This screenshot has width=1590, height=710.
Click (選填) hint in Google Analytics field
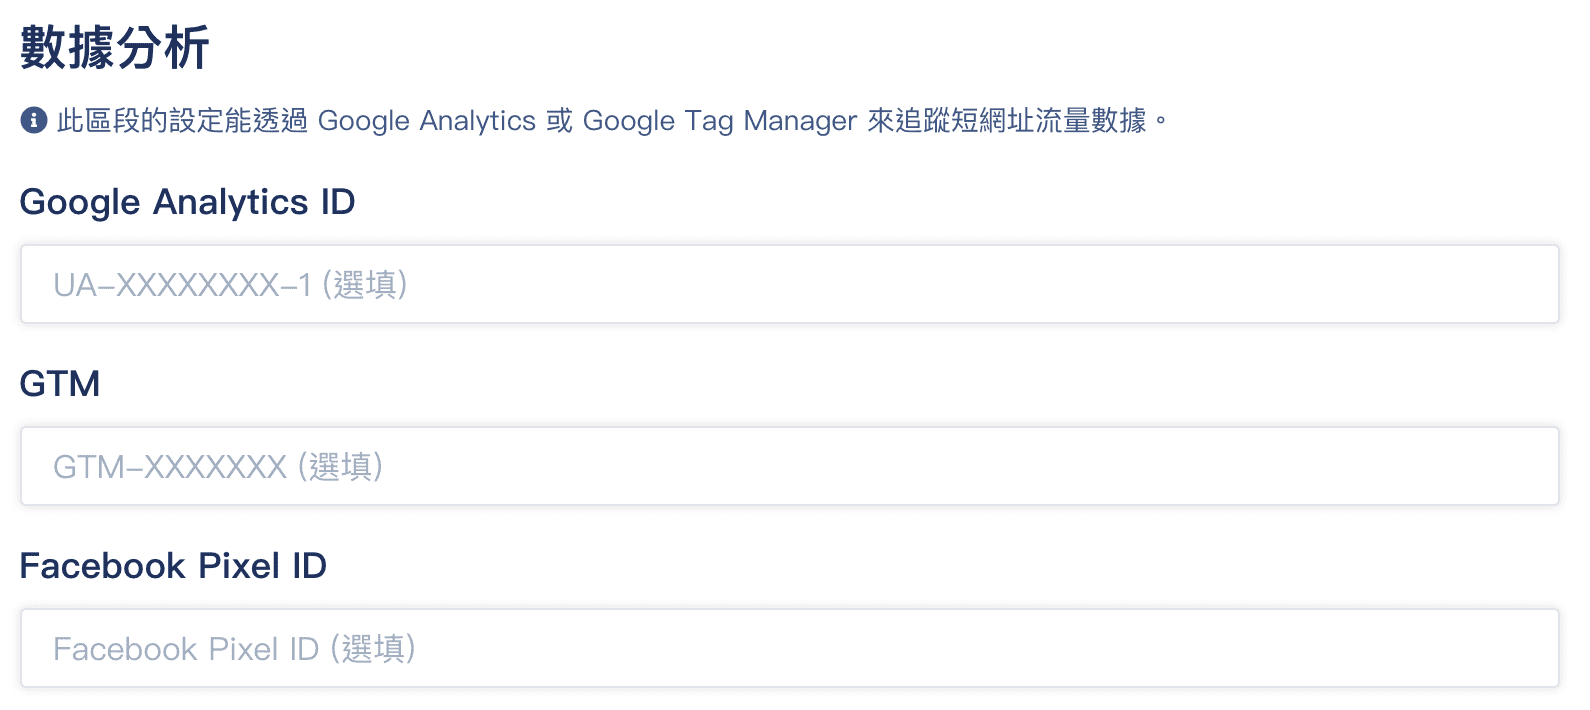(365, 285)
